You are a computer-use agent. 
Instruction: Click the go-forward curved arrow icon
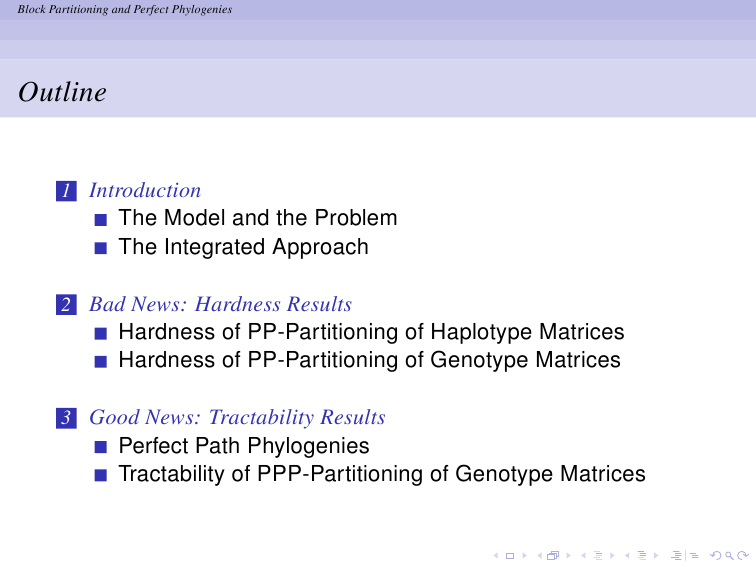point(742,556)
